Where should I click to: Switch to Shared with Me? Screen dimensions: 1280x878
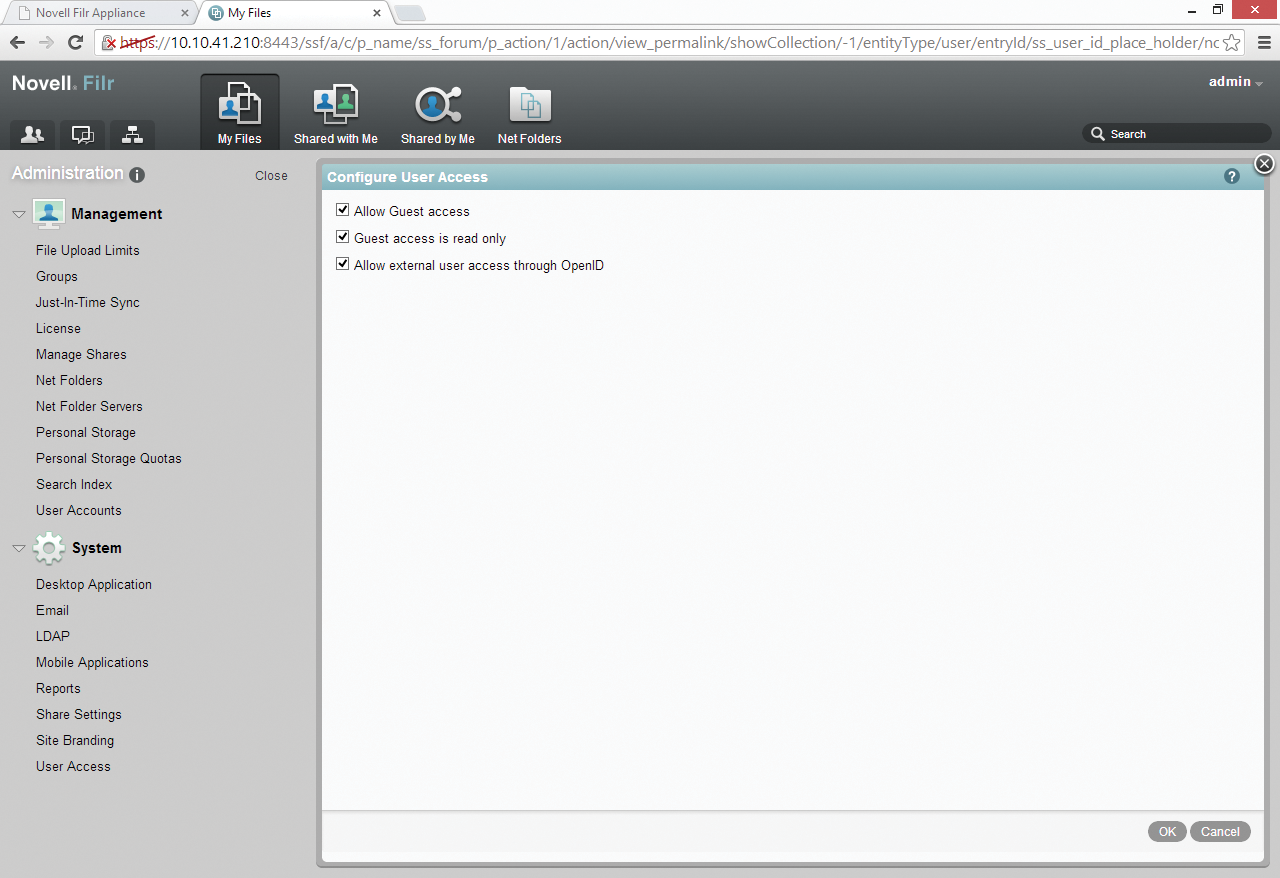(x=335, y=110)
